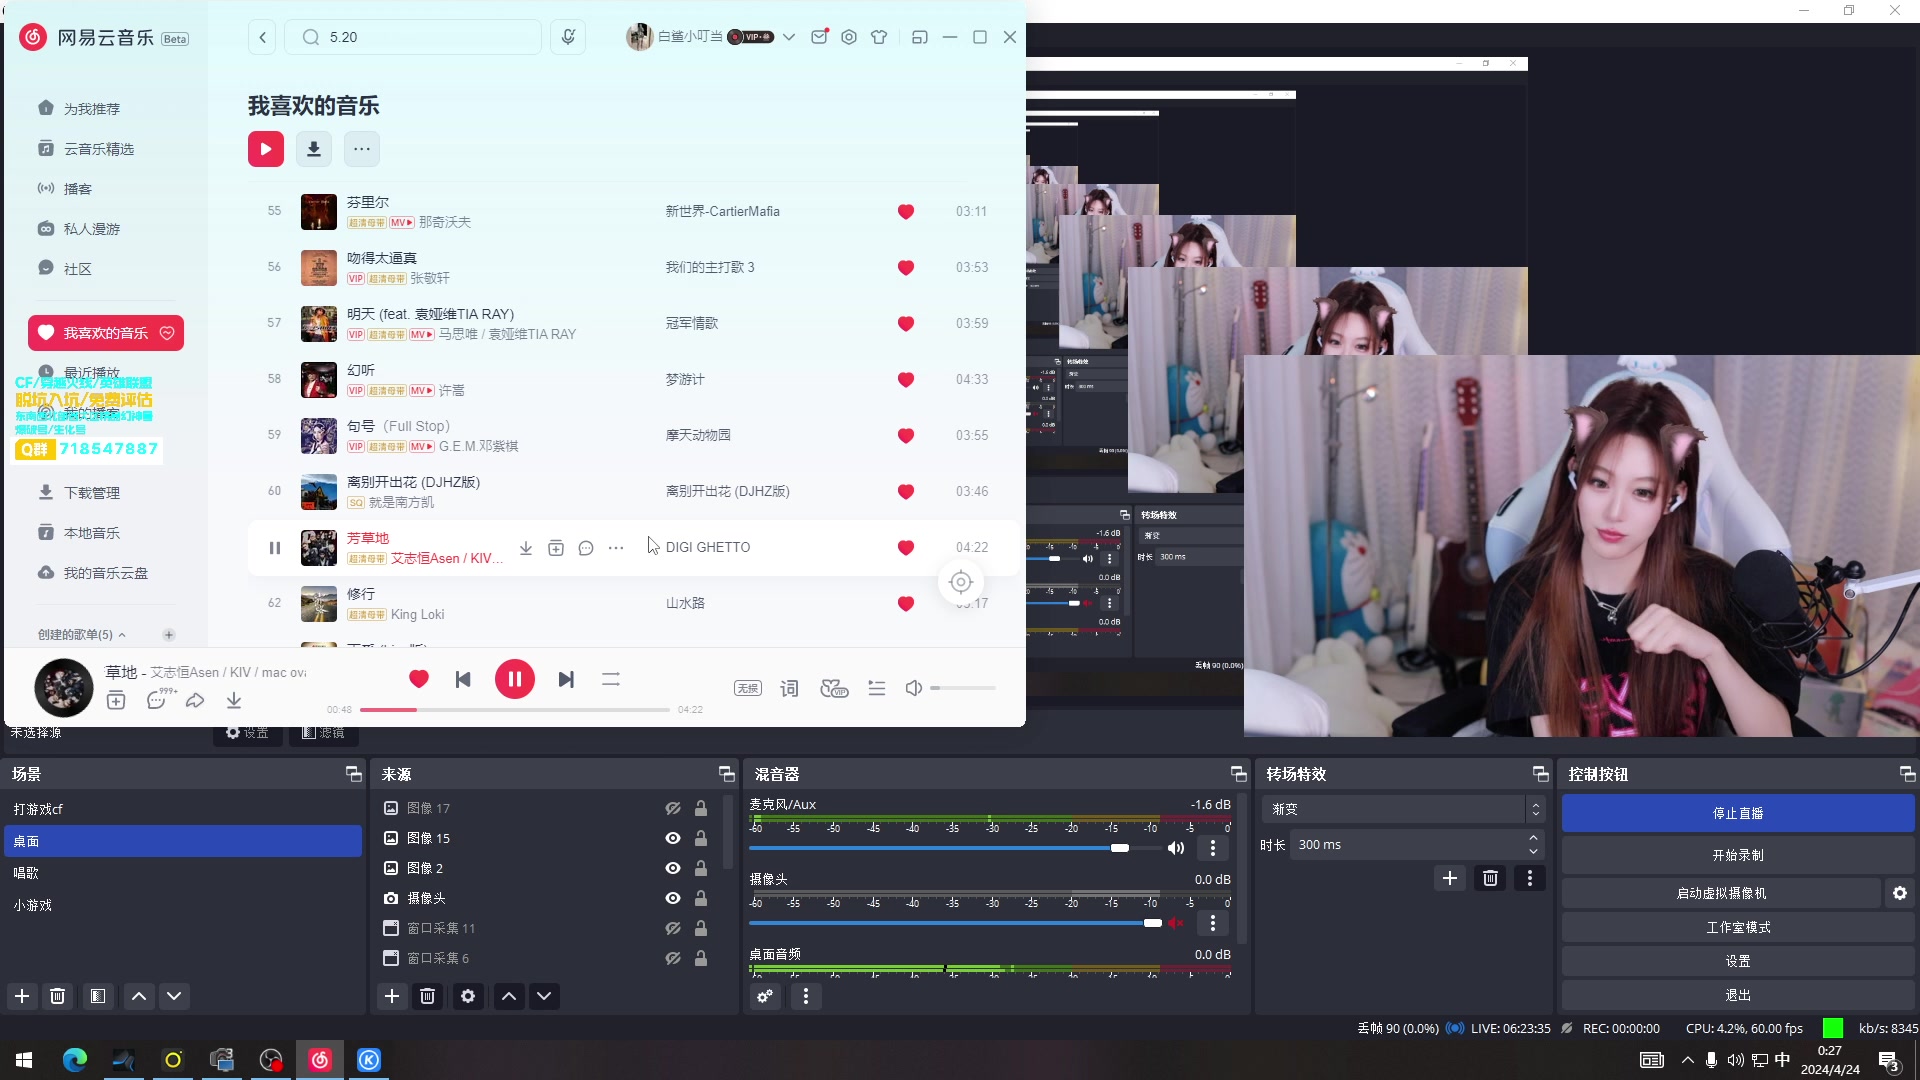The image size is (1920, 1080).
Task: Unlike the song 修行 heart icon
Action: click(906, 604)
